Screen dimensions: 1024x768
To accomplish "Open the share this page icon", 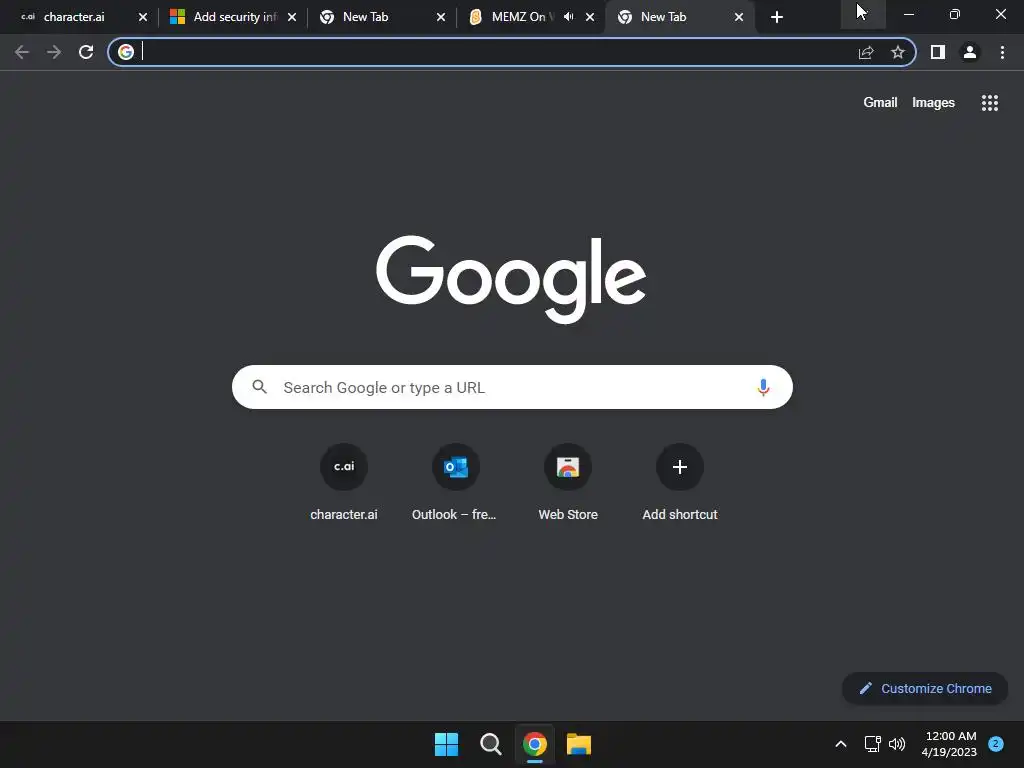I will pos(866,52).
